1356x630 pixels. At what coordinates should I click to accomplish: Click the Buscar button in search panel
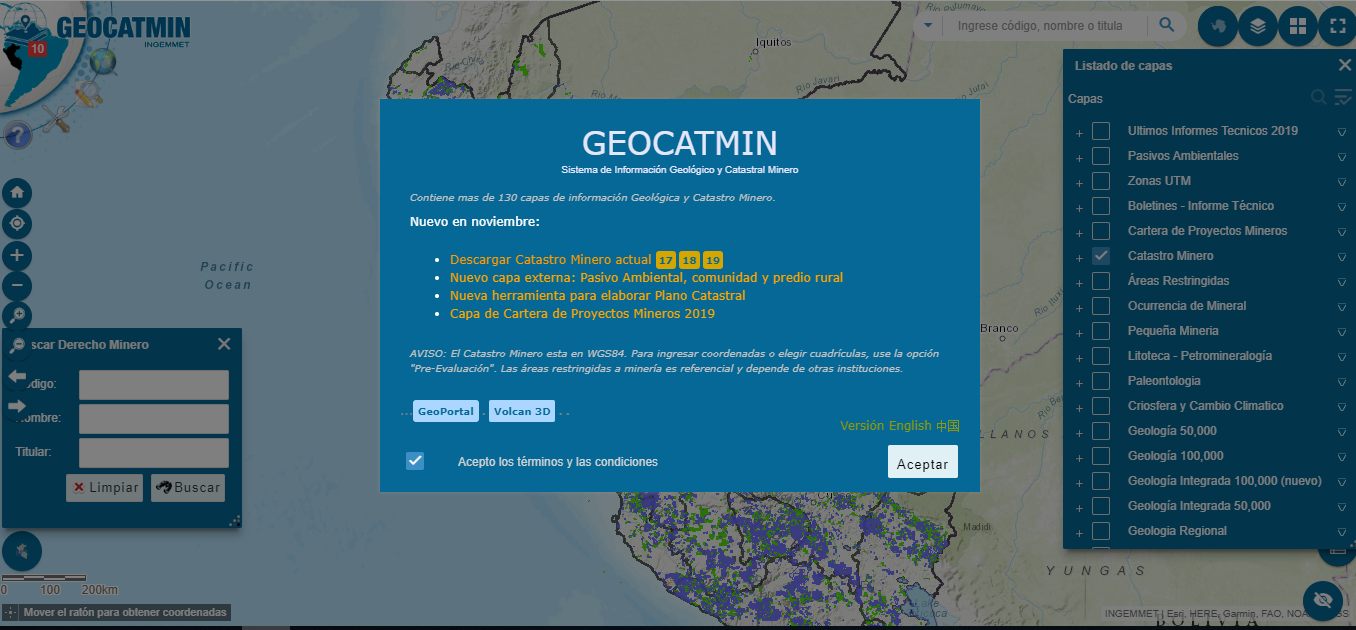pos(188,488)
